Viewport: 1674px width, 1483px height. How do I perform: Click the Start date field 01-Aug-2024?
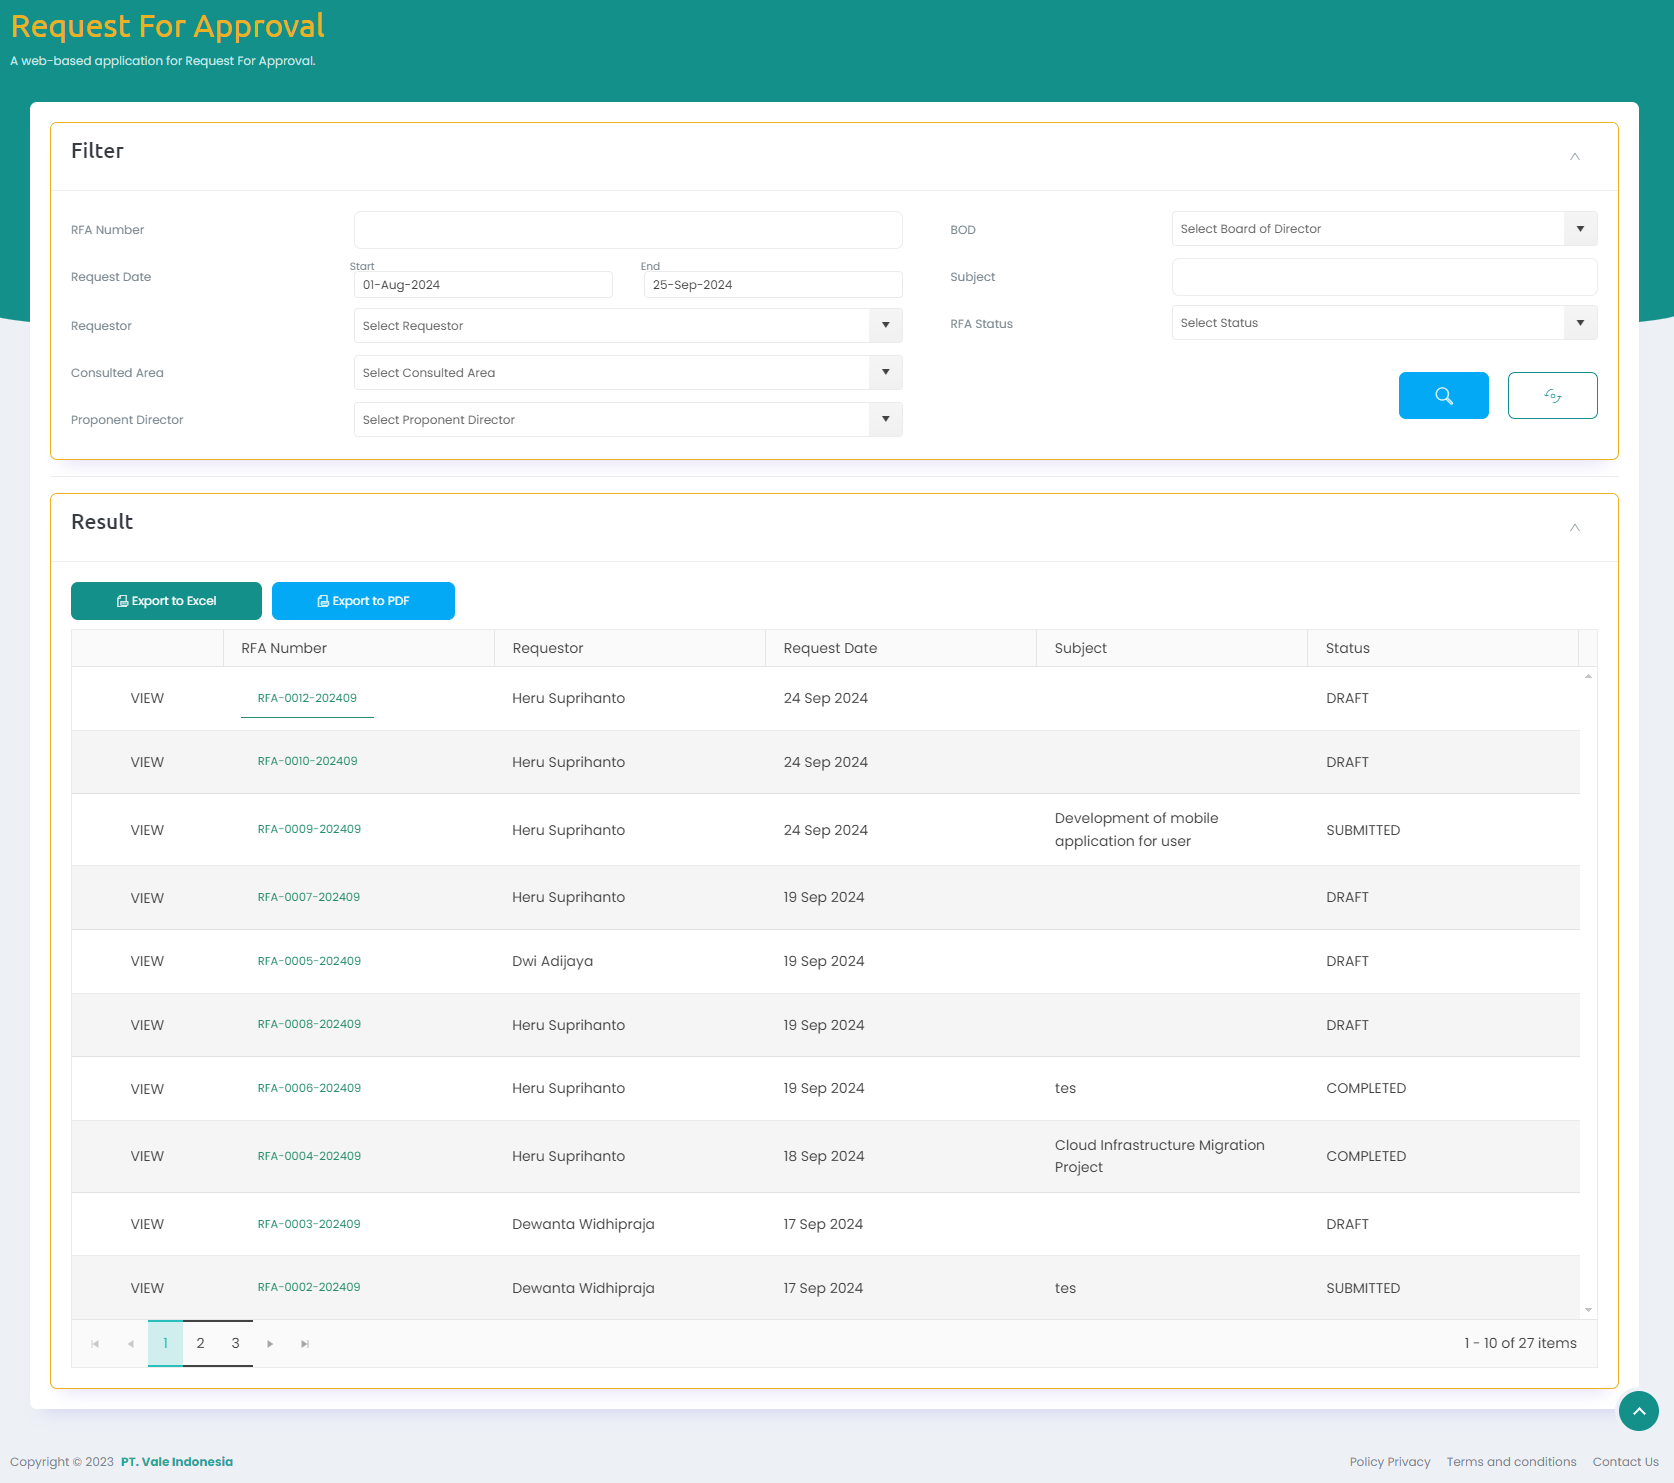coord(482,285)
